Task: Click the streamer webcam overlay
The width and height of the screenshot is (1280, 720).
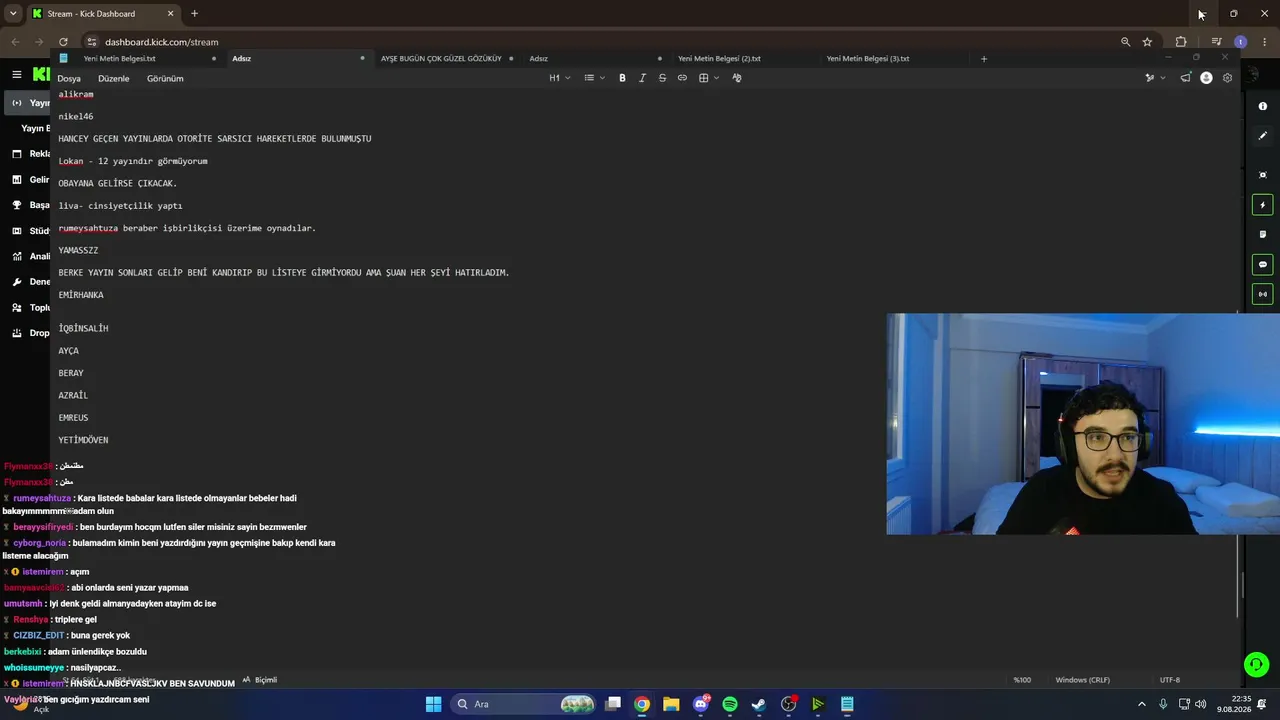Action: (x=1083, y=424)
